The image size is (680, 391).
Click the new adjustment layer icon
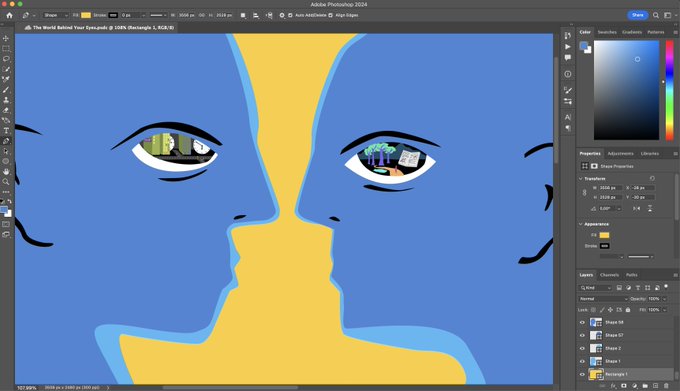(634, 385)
